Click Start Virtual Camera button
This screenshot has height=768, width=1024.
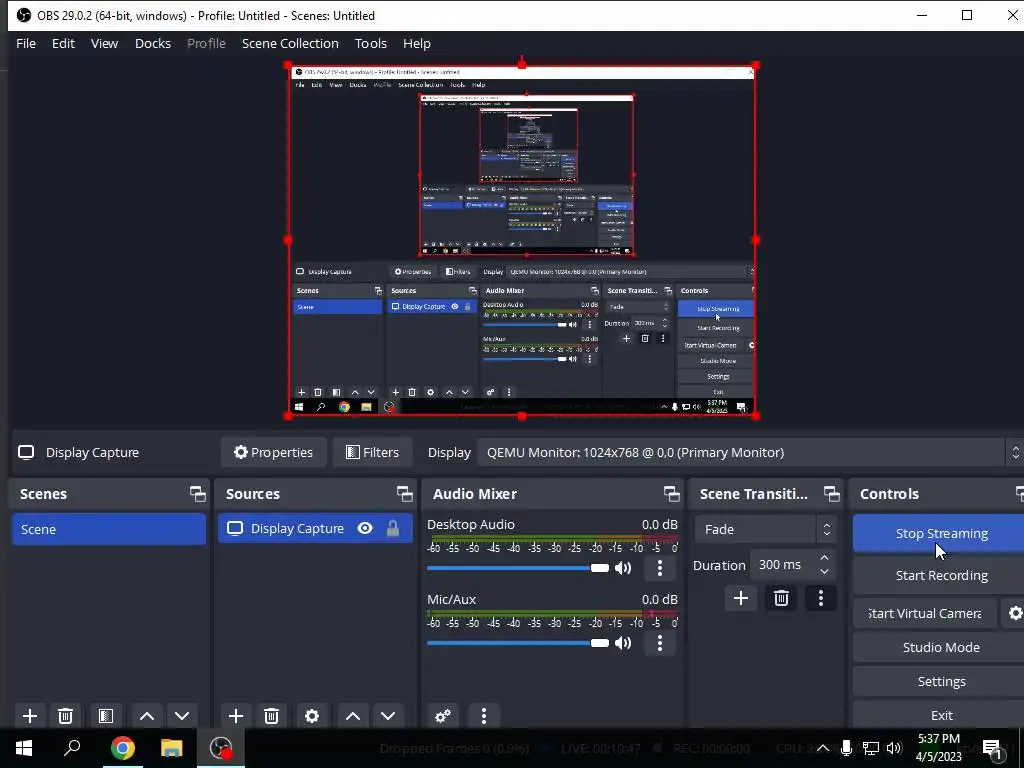925,613
